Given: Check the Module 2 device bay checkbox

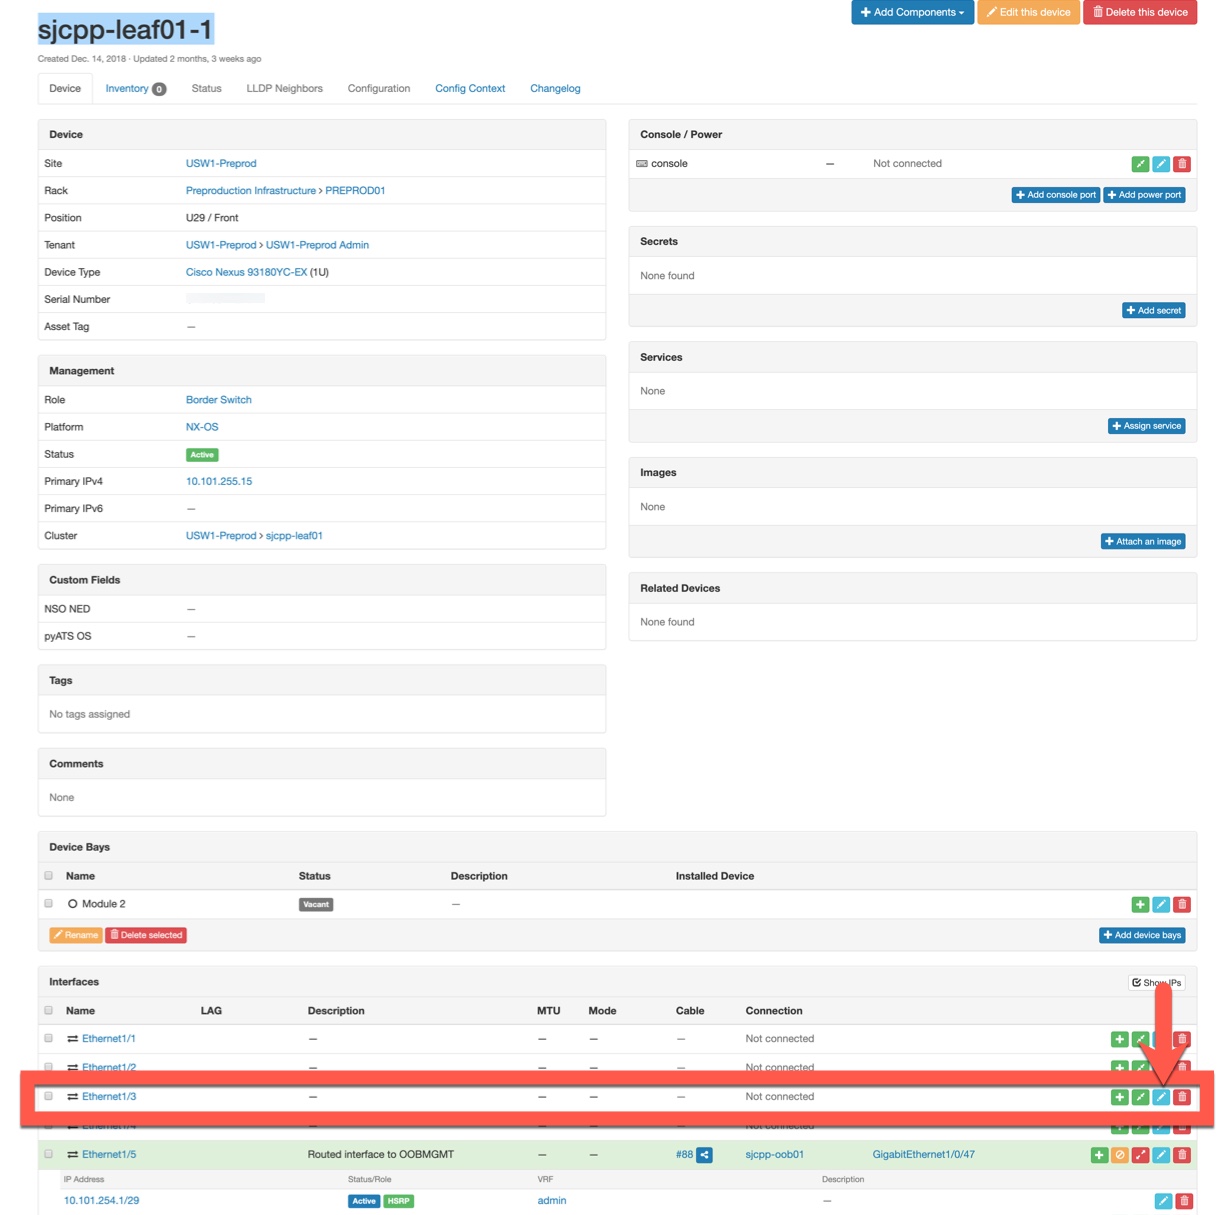Looking at the screenshot, I should click(x=48, y=904).
